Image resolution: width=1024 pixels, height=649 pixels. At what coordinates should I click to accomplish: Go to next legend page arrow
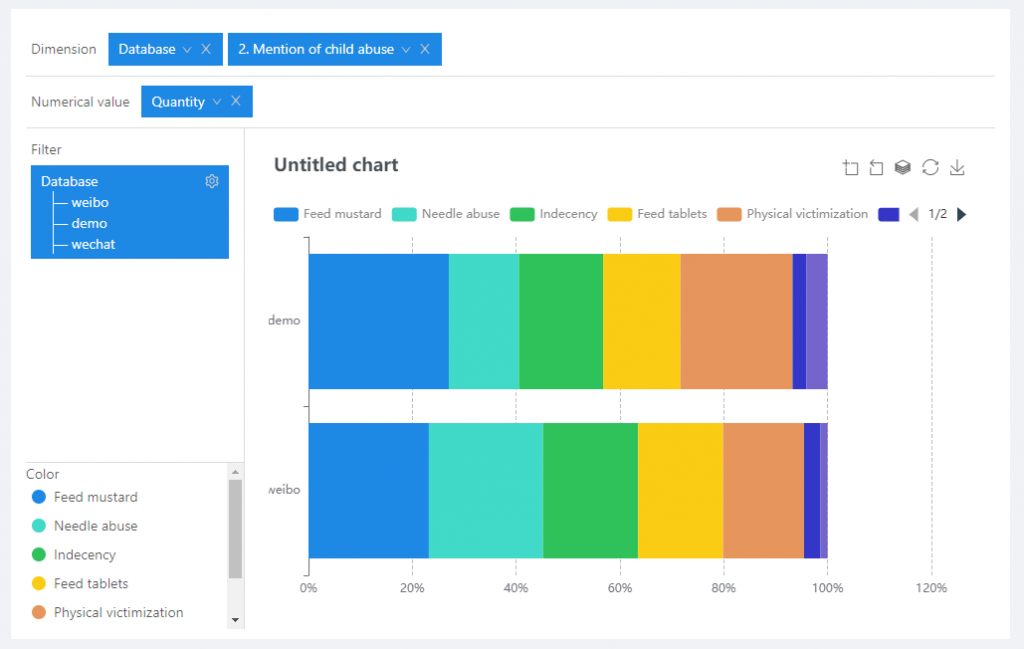pos(962,214)
